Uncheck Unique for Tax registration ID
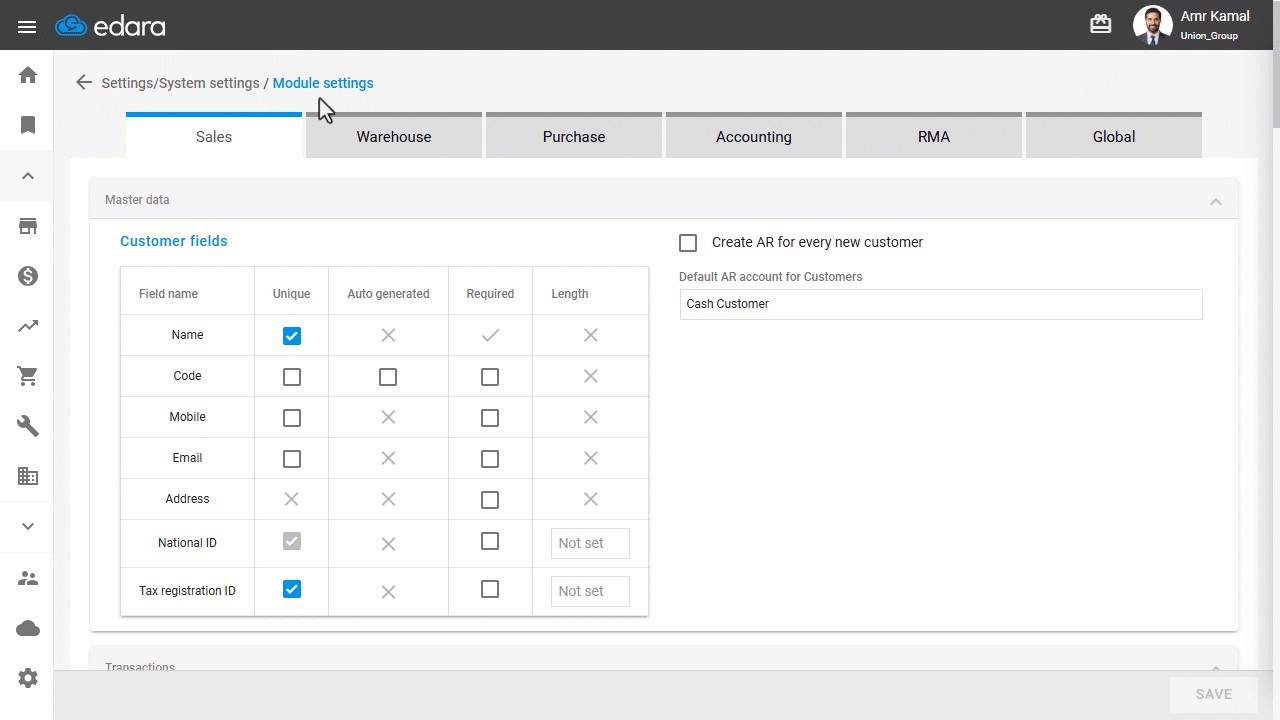The width and height of the screenshot is (1280, 720). point(292,589)
